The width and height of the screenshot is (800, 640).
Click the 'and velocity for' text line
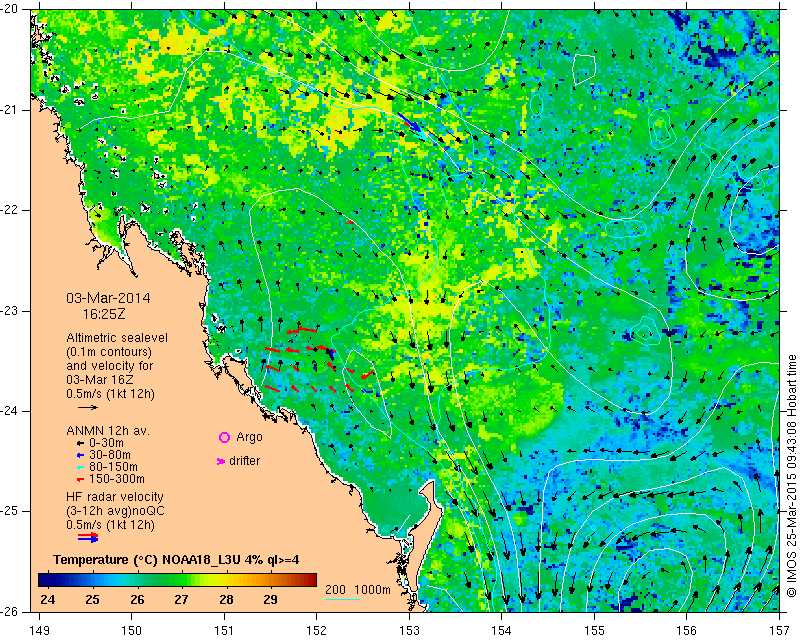pos(110,366)
